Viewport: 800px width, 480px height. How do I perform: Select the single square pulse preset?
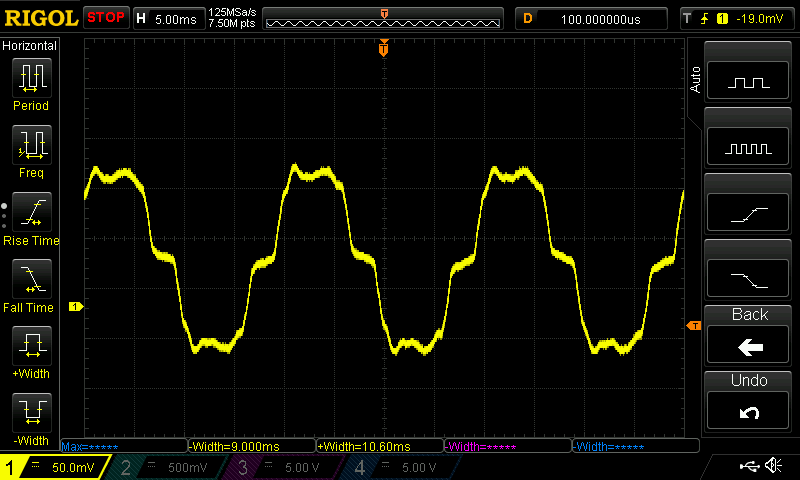point(750,82)
